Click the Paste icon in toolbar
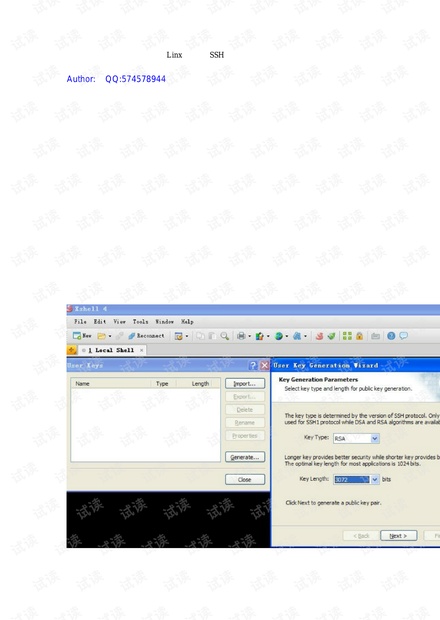Image resolution: width=440 pixels, height=620 pixels. (x=212, y=336)
